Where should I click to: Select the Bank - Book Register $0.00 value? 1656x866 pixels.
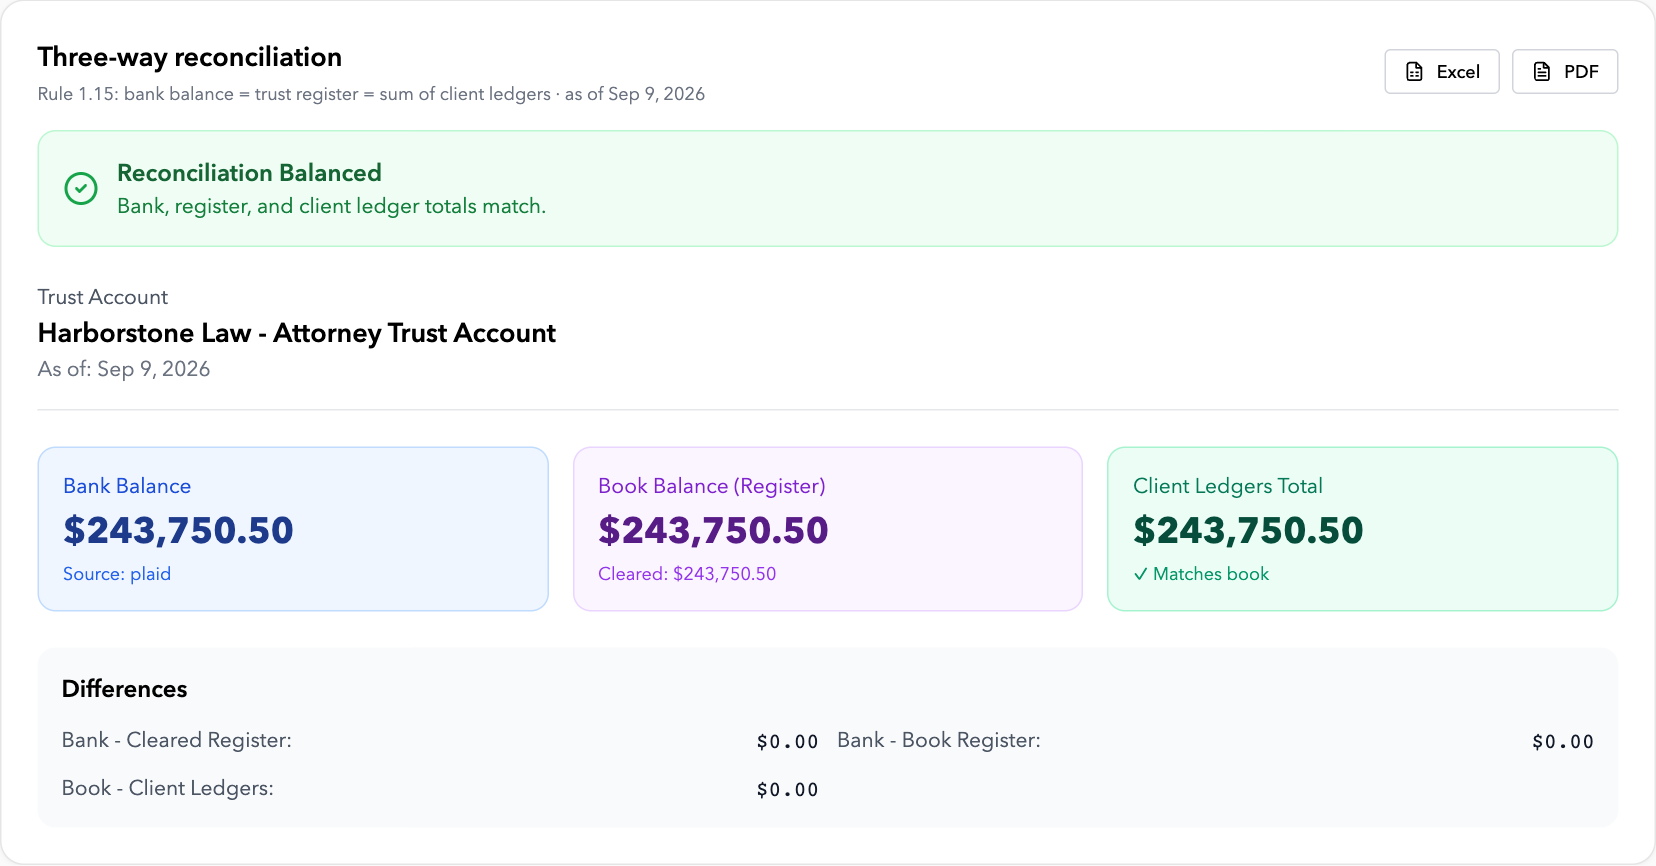coord(1563,742)
